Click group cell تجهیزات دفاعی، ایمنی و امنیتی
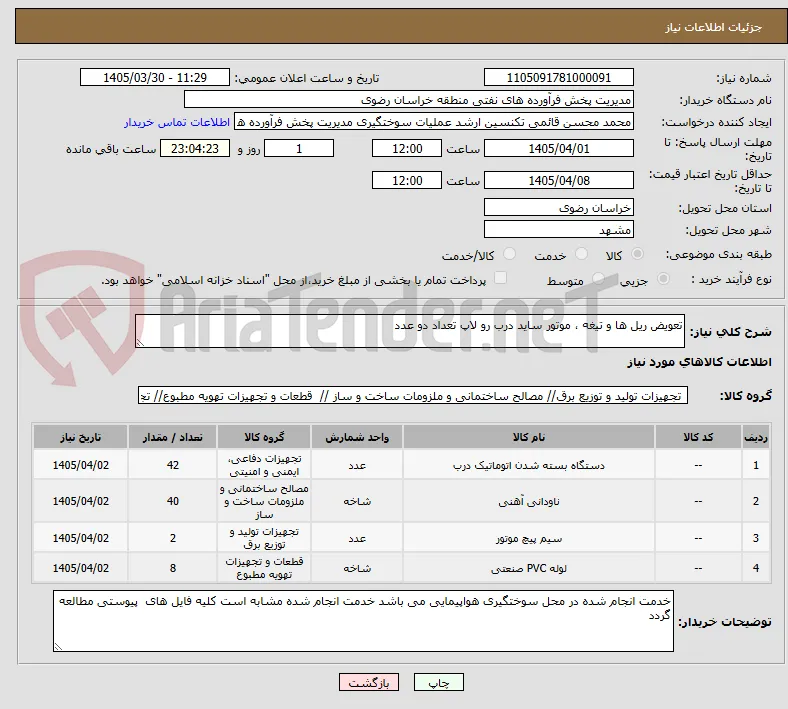Viewport: 788px width, 709px height. 264,465
